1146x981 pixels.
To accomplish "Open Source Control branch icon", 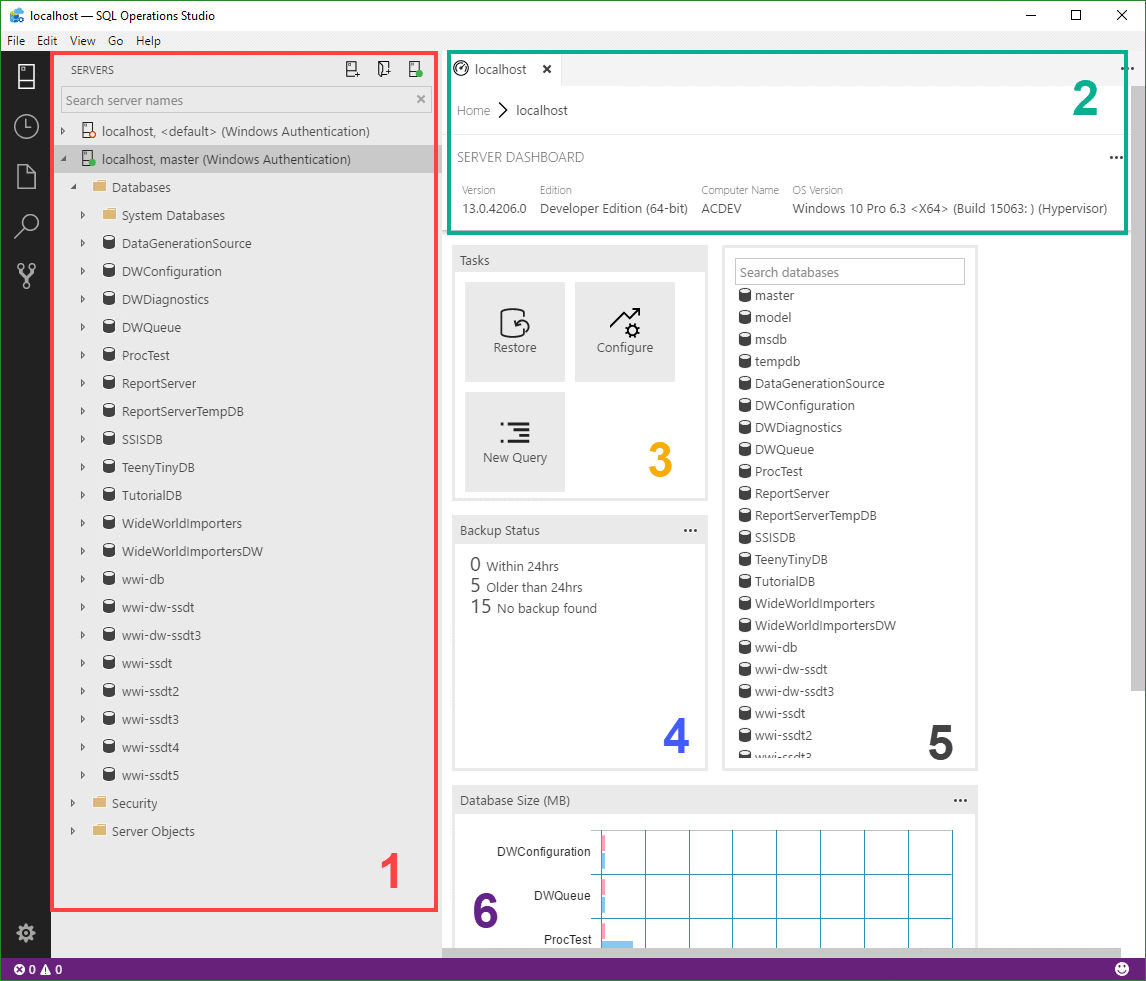I will point(26,276).
